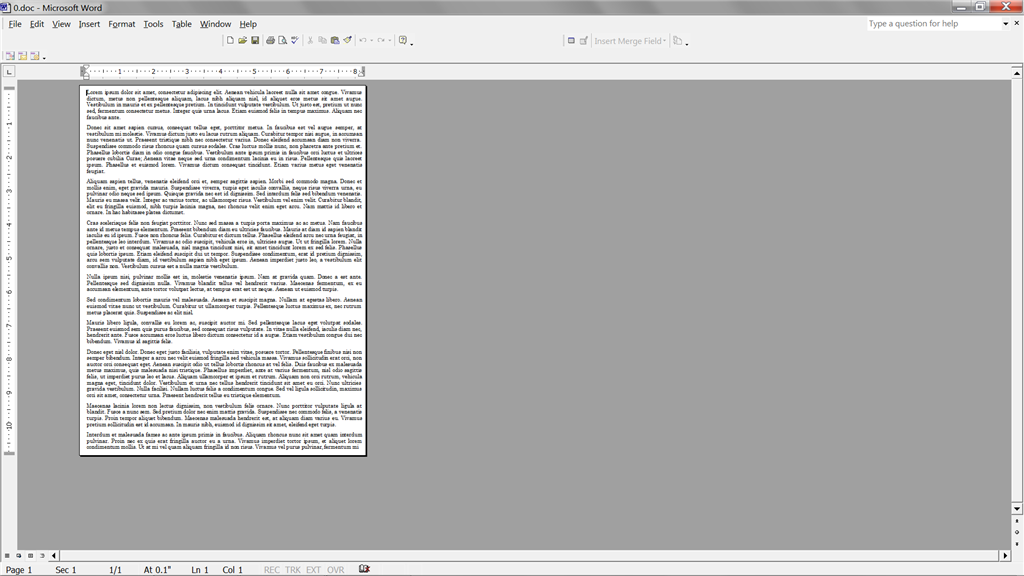Click the Save floppy disk icon

tap(255, 40)
